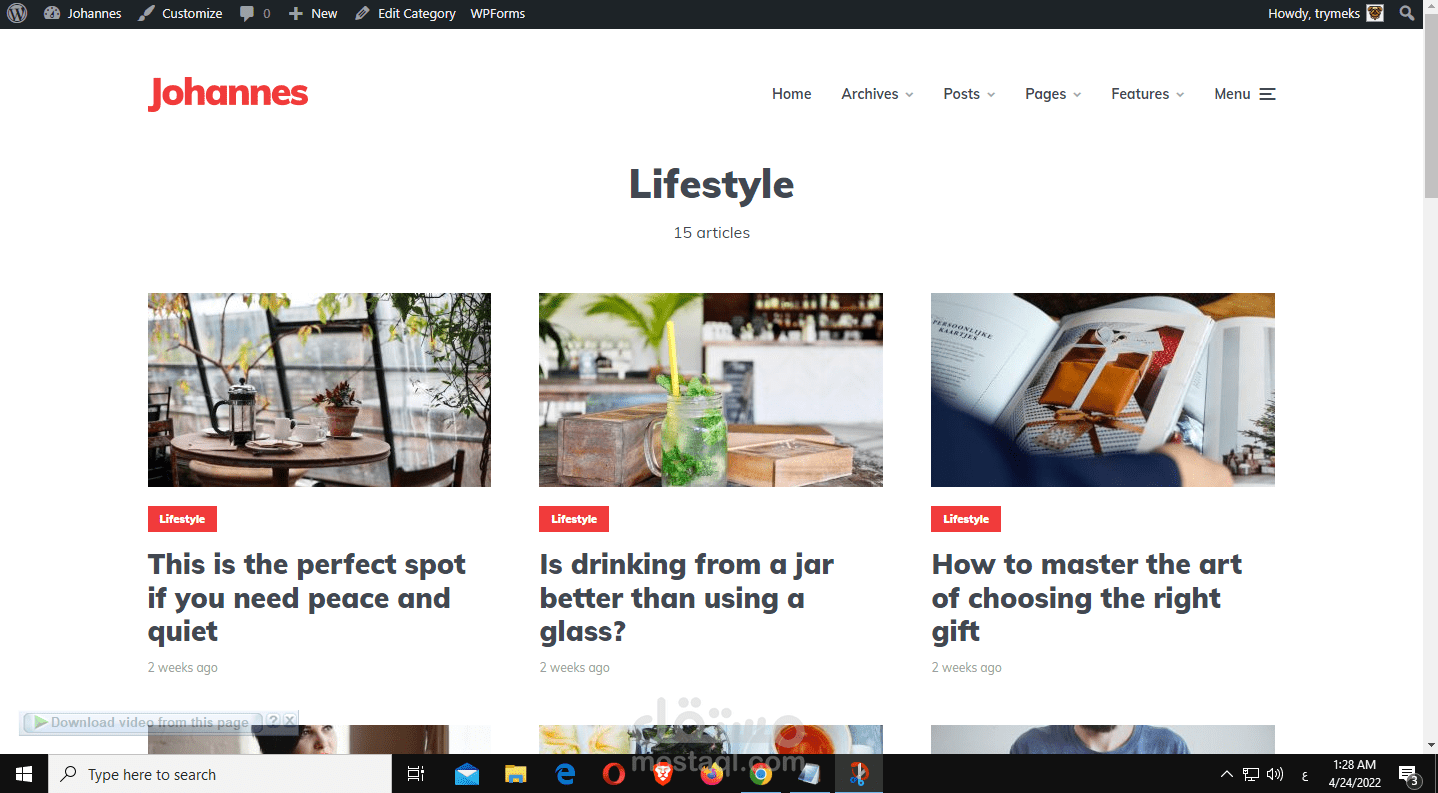The width and height of the screenshot is (1438, 793).
Task: Click the Lifestyle tag under the gift post
Action: (x=965, y=519)
